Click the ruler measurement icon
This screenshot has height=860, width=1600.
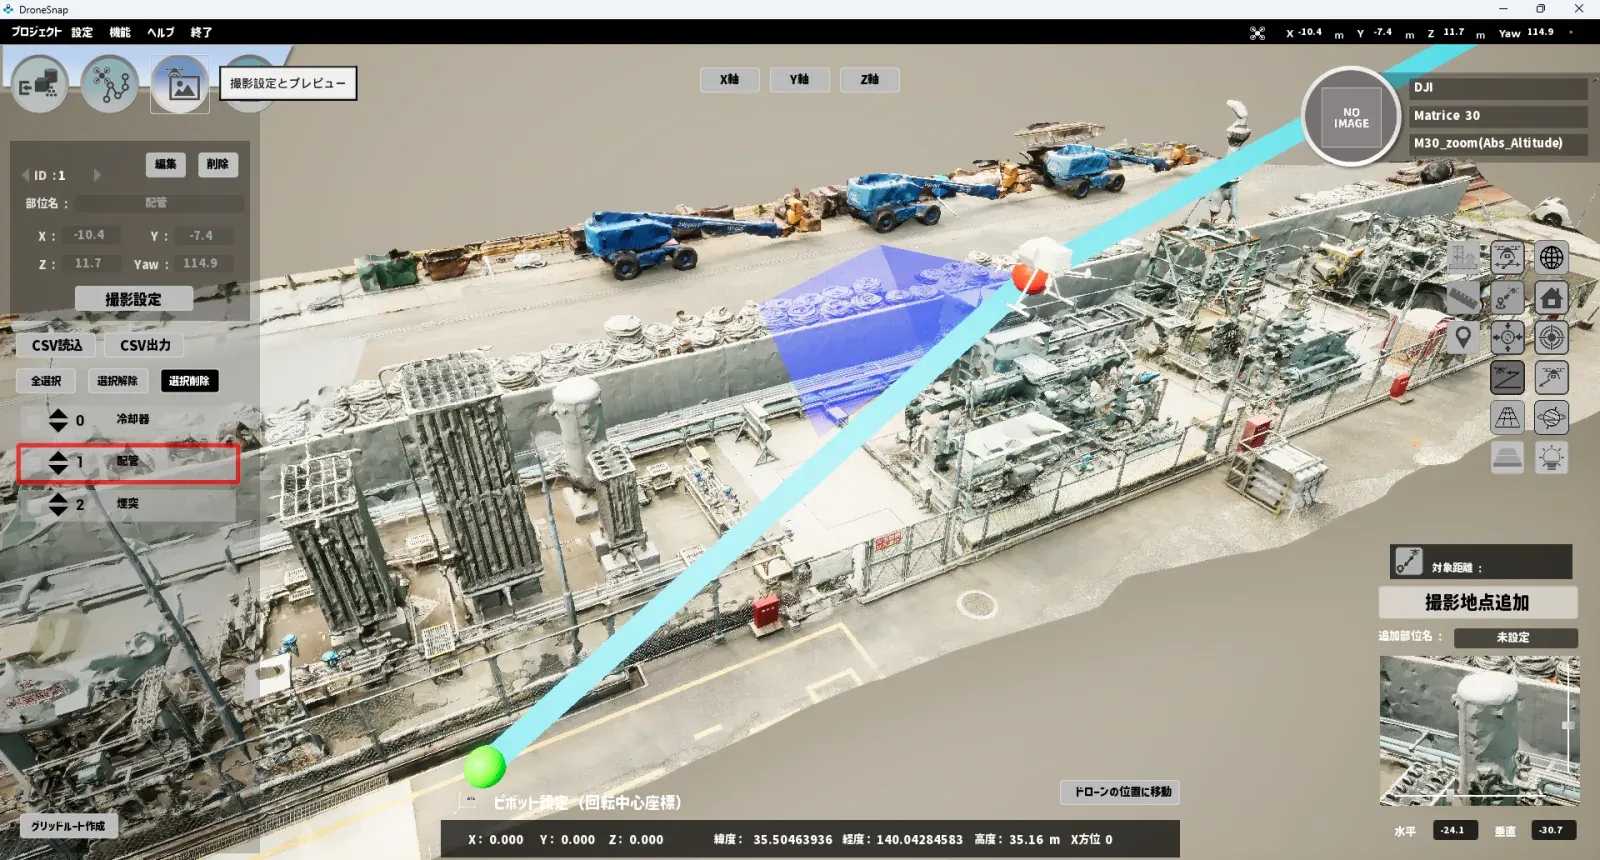(x=1463, y=298)
